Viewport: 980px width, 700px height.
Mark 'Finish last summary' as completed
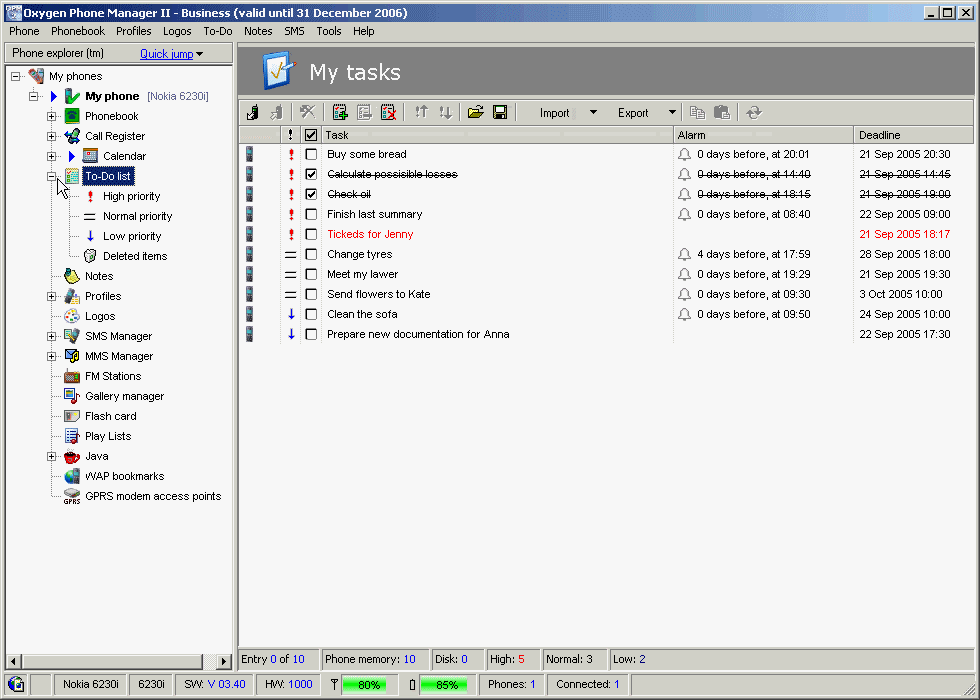click(x=311, y=214)
